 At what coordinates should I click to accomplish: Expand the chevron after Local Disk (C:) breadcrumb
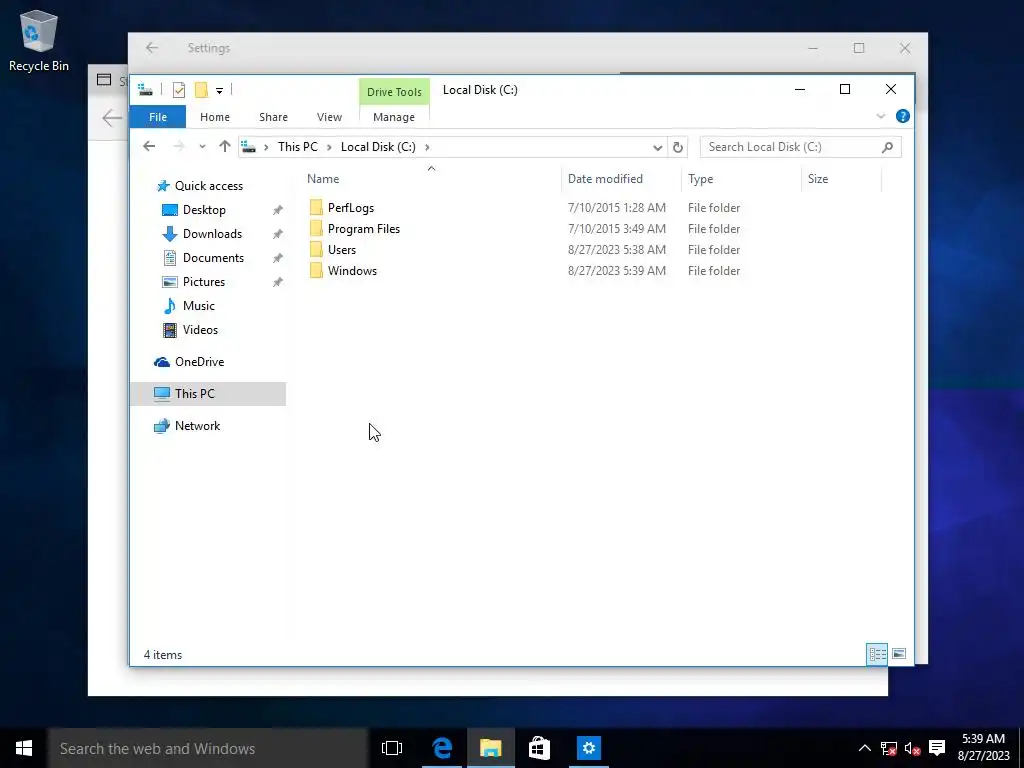pos(427,147)
